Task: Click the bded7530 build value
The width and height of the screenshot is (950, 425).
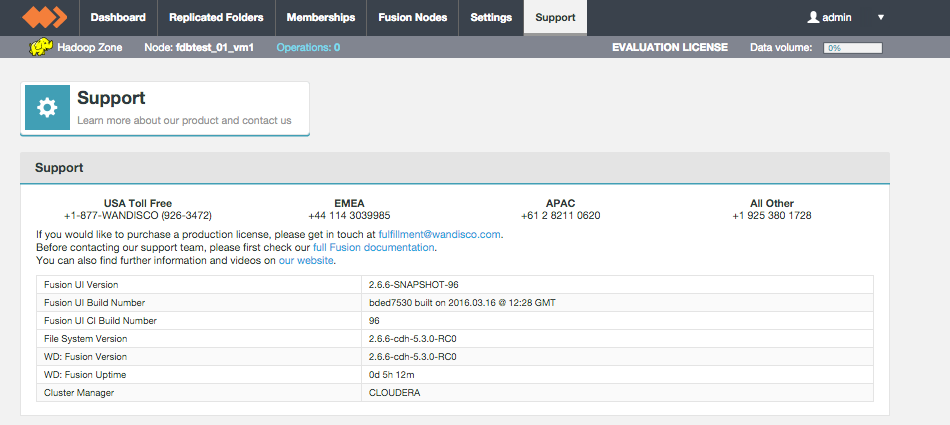Action: 462,303
